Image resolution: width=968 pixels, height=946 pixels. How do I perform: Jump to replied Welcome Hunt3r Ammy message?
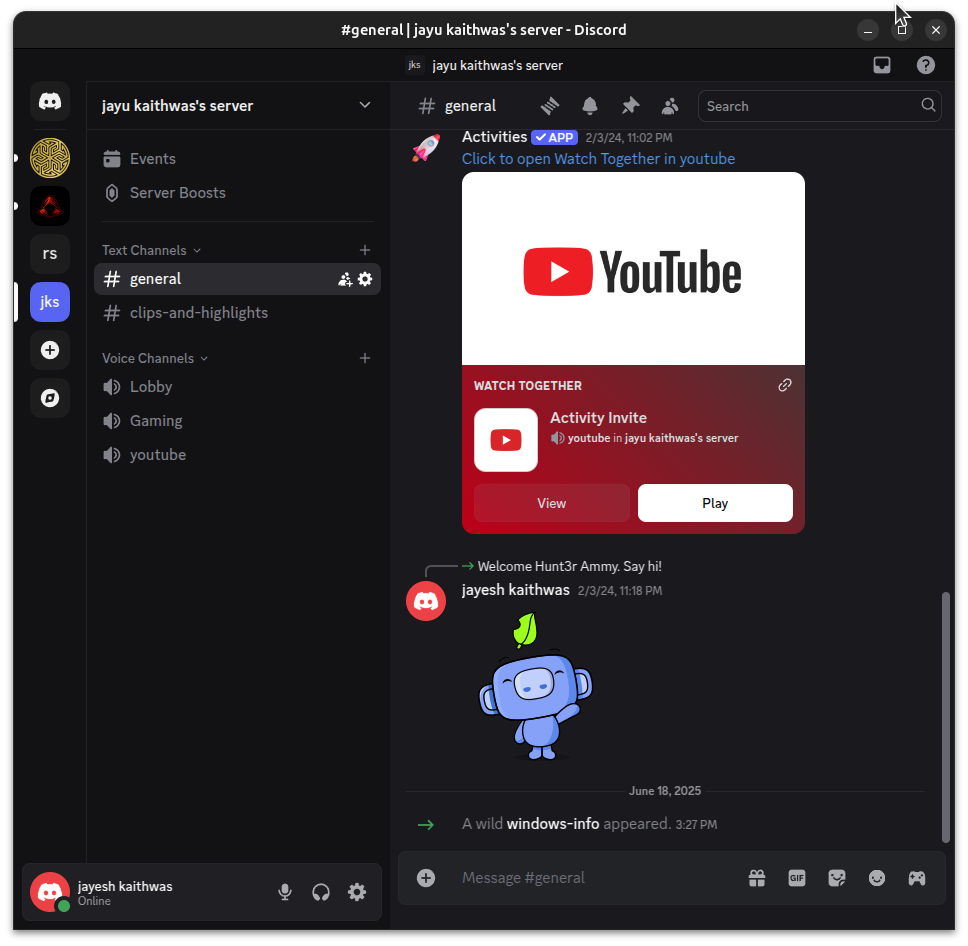[569, 566]
